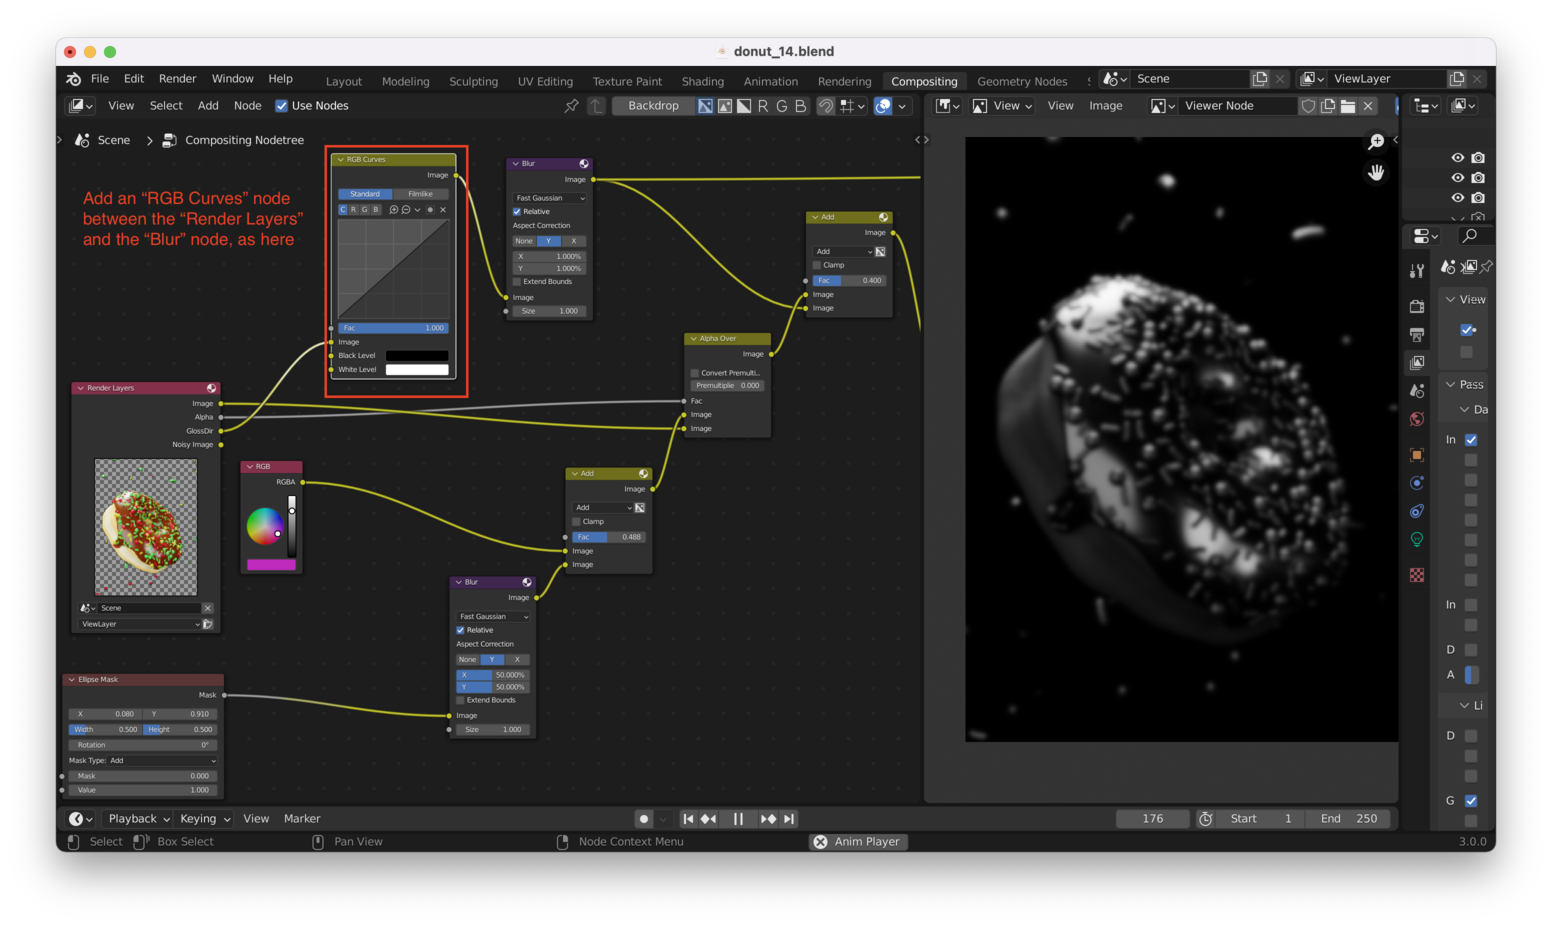Click the White Level color swatch

pos(417,370)
